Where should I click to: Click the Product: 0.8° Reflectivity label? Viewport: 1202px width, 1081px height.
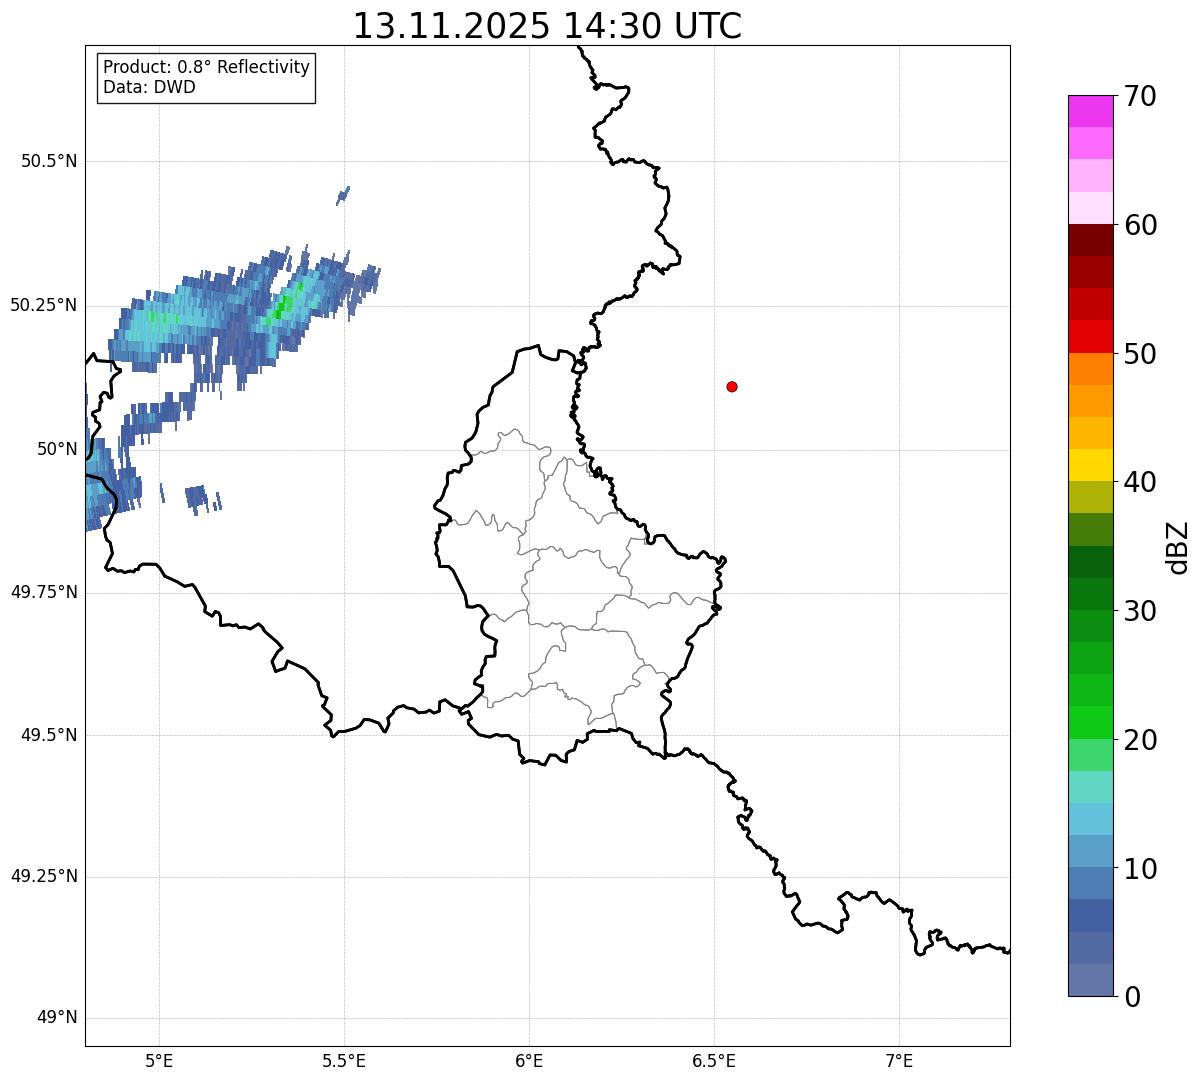[x=207, y=67]
